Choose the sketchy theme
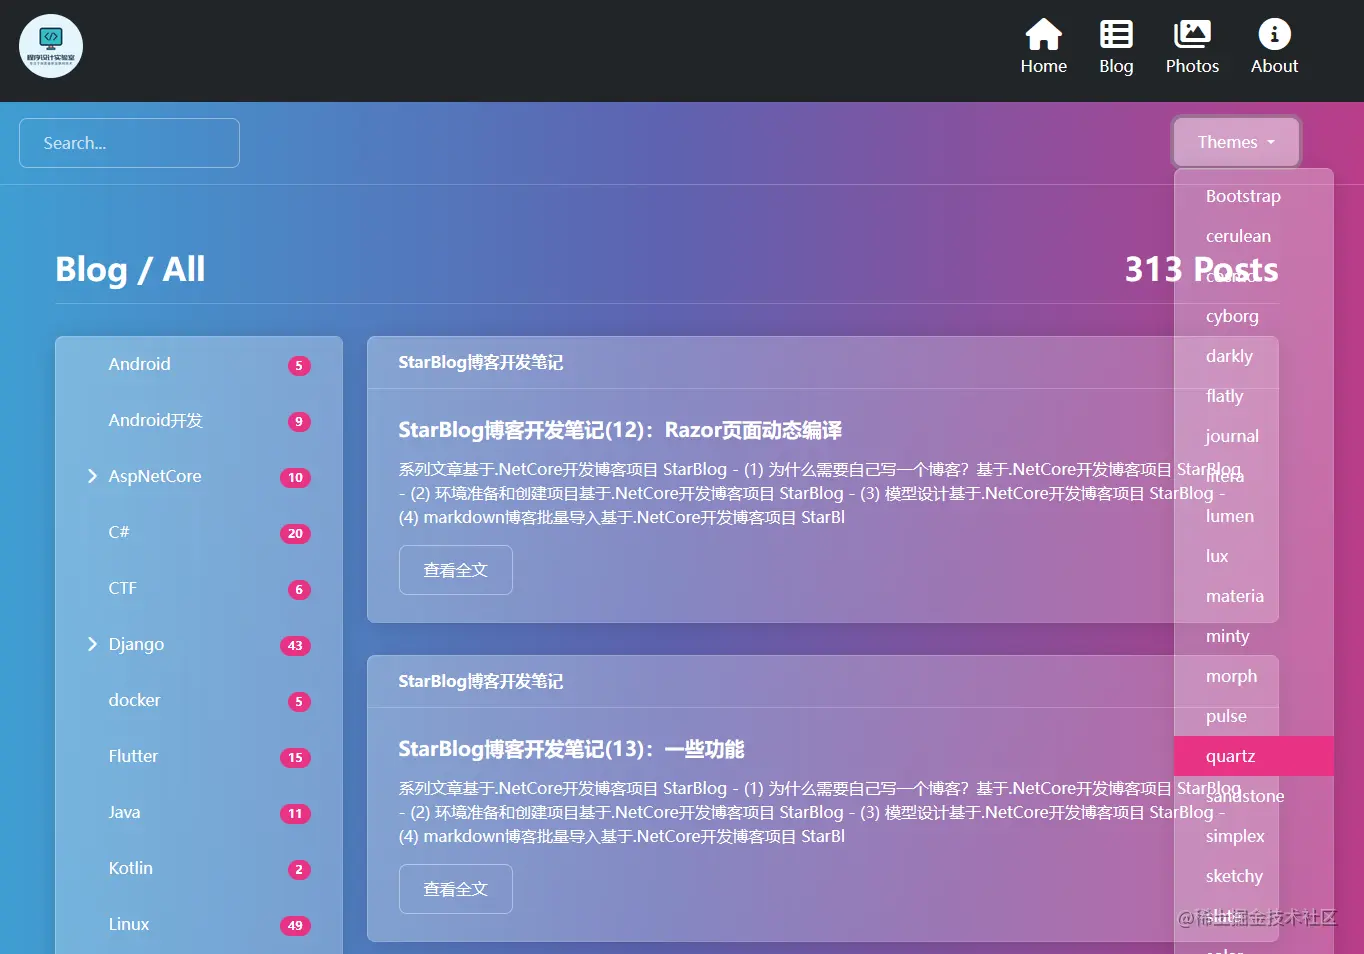 coord(1254,876)
